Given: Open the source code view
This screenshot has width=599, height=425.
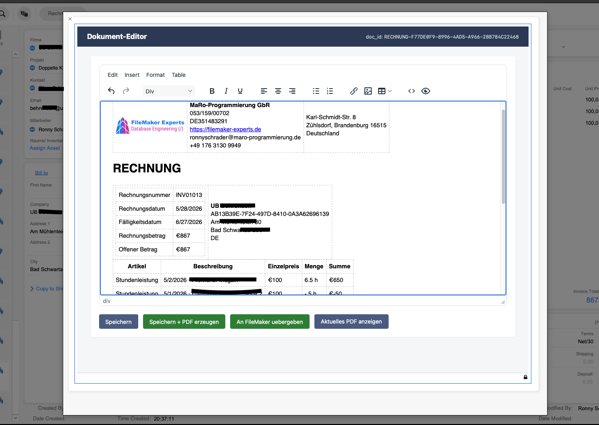Looking at the screenshot, I should coord(411,91).
